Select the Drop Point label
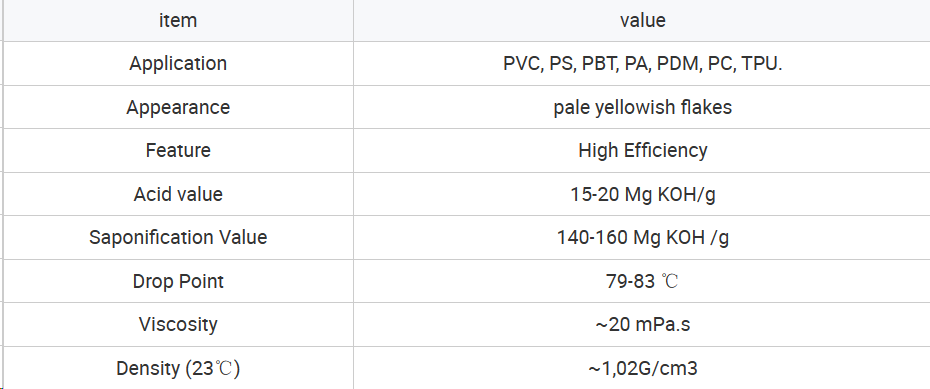The width and height of the screenshot is (930, 389). click(x=178, y=281)
